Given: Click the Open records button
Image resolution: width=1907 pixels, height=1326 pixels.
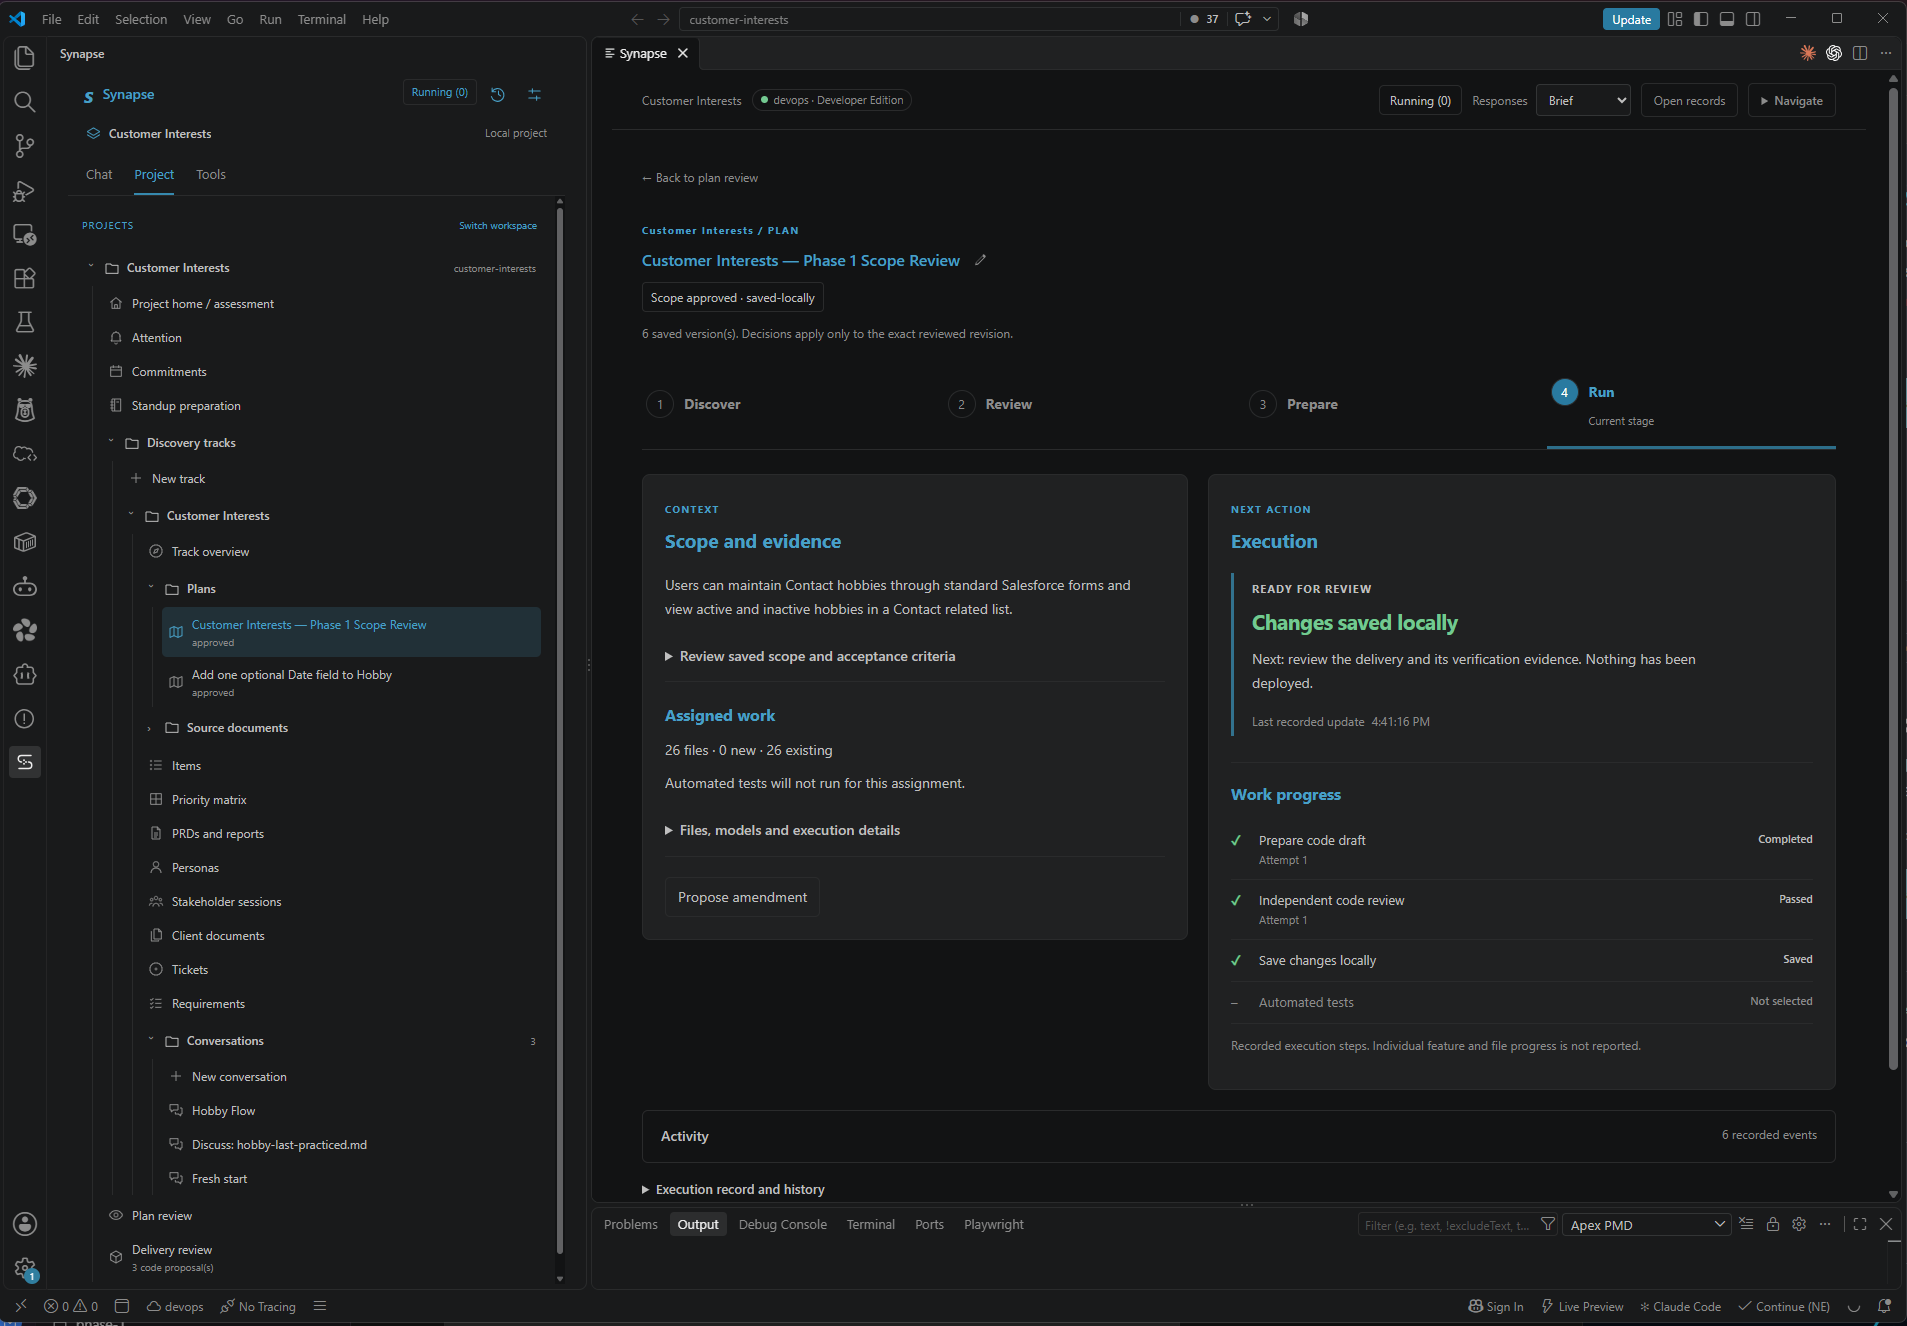Looking at the screenshot, I should click(1689, 101).
